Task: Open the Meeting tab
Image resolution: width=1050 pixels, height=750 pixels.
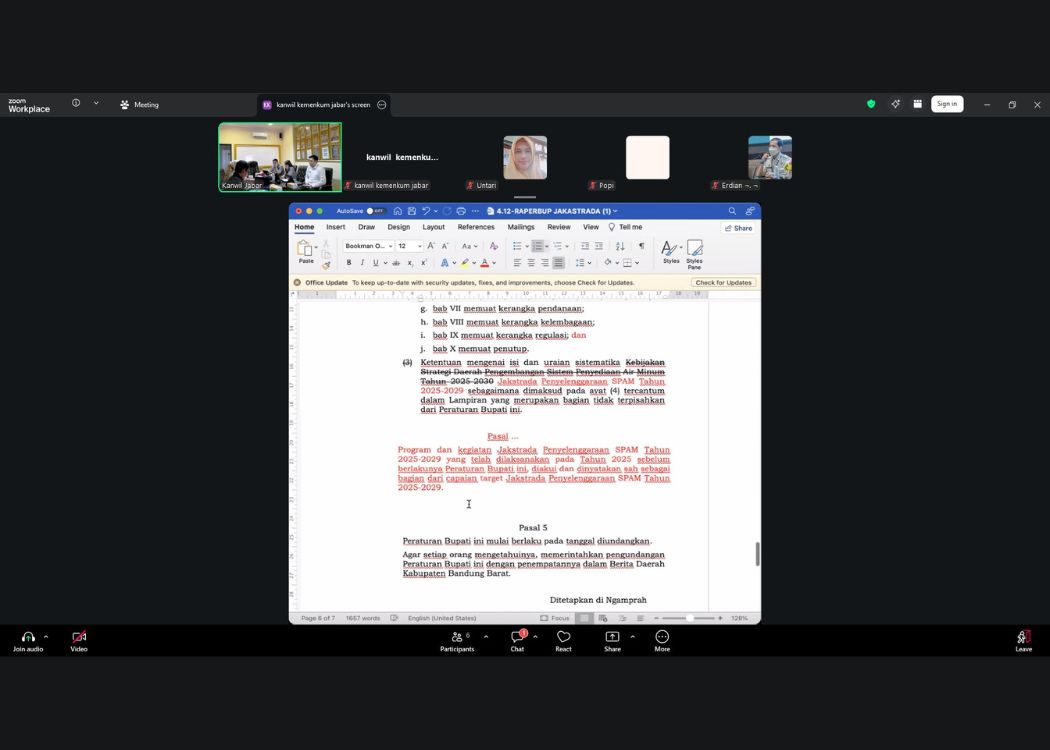Action: 139,104
